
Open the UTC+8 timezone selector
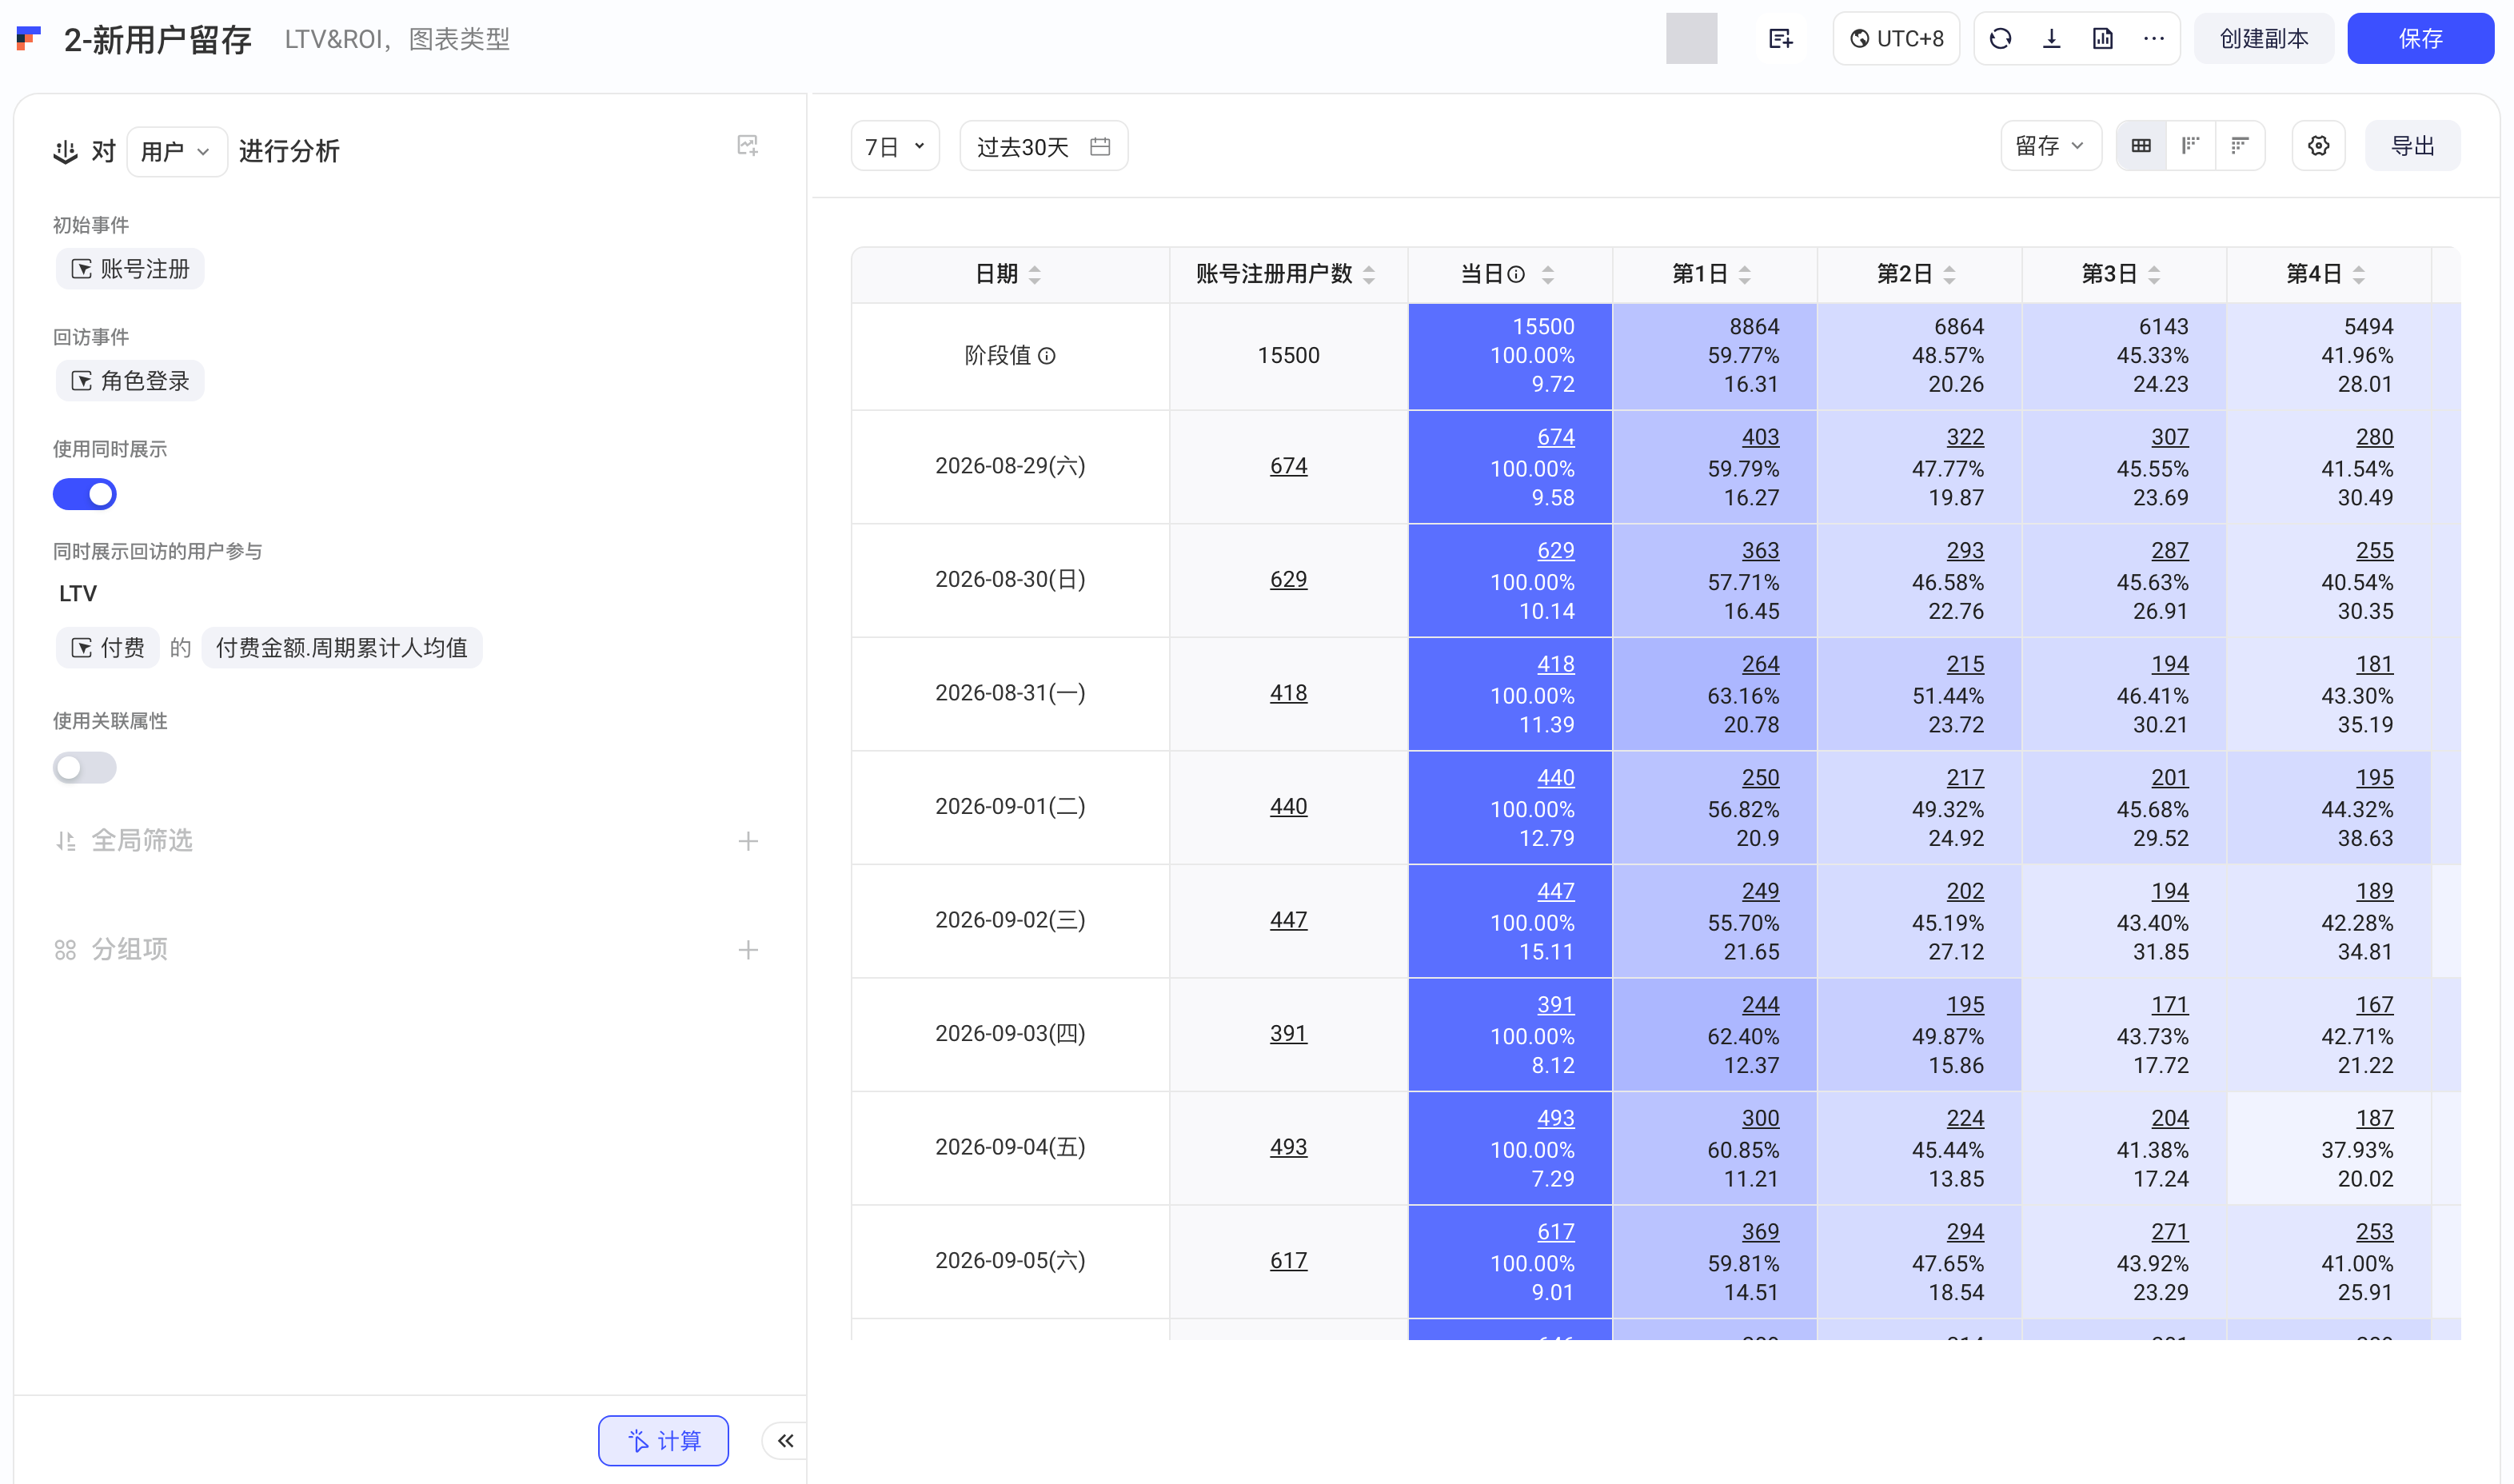tap(1896, 39)
